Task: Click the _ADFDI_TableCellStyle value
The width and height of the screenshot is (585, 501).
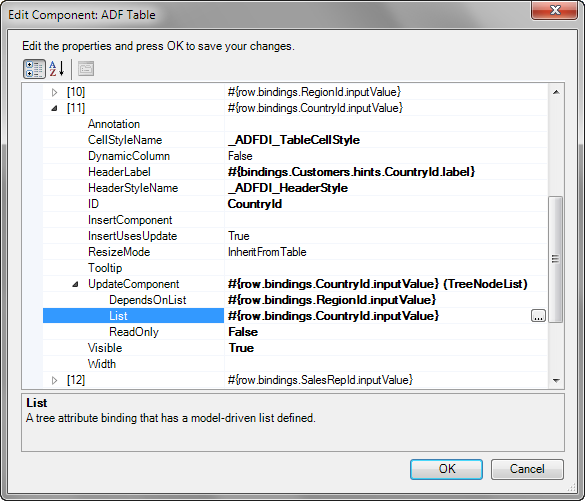Action: [x=294, y=140]
